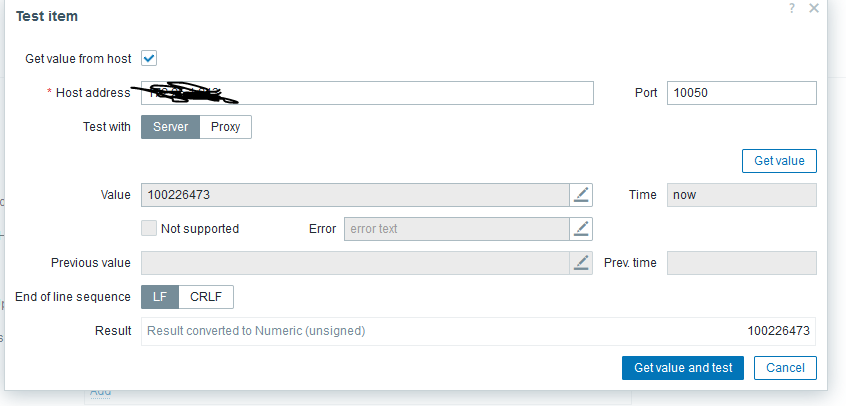Click the edit pencil icon beside Value field
Viewport: 846px width, 406px height.
(581, 195)
